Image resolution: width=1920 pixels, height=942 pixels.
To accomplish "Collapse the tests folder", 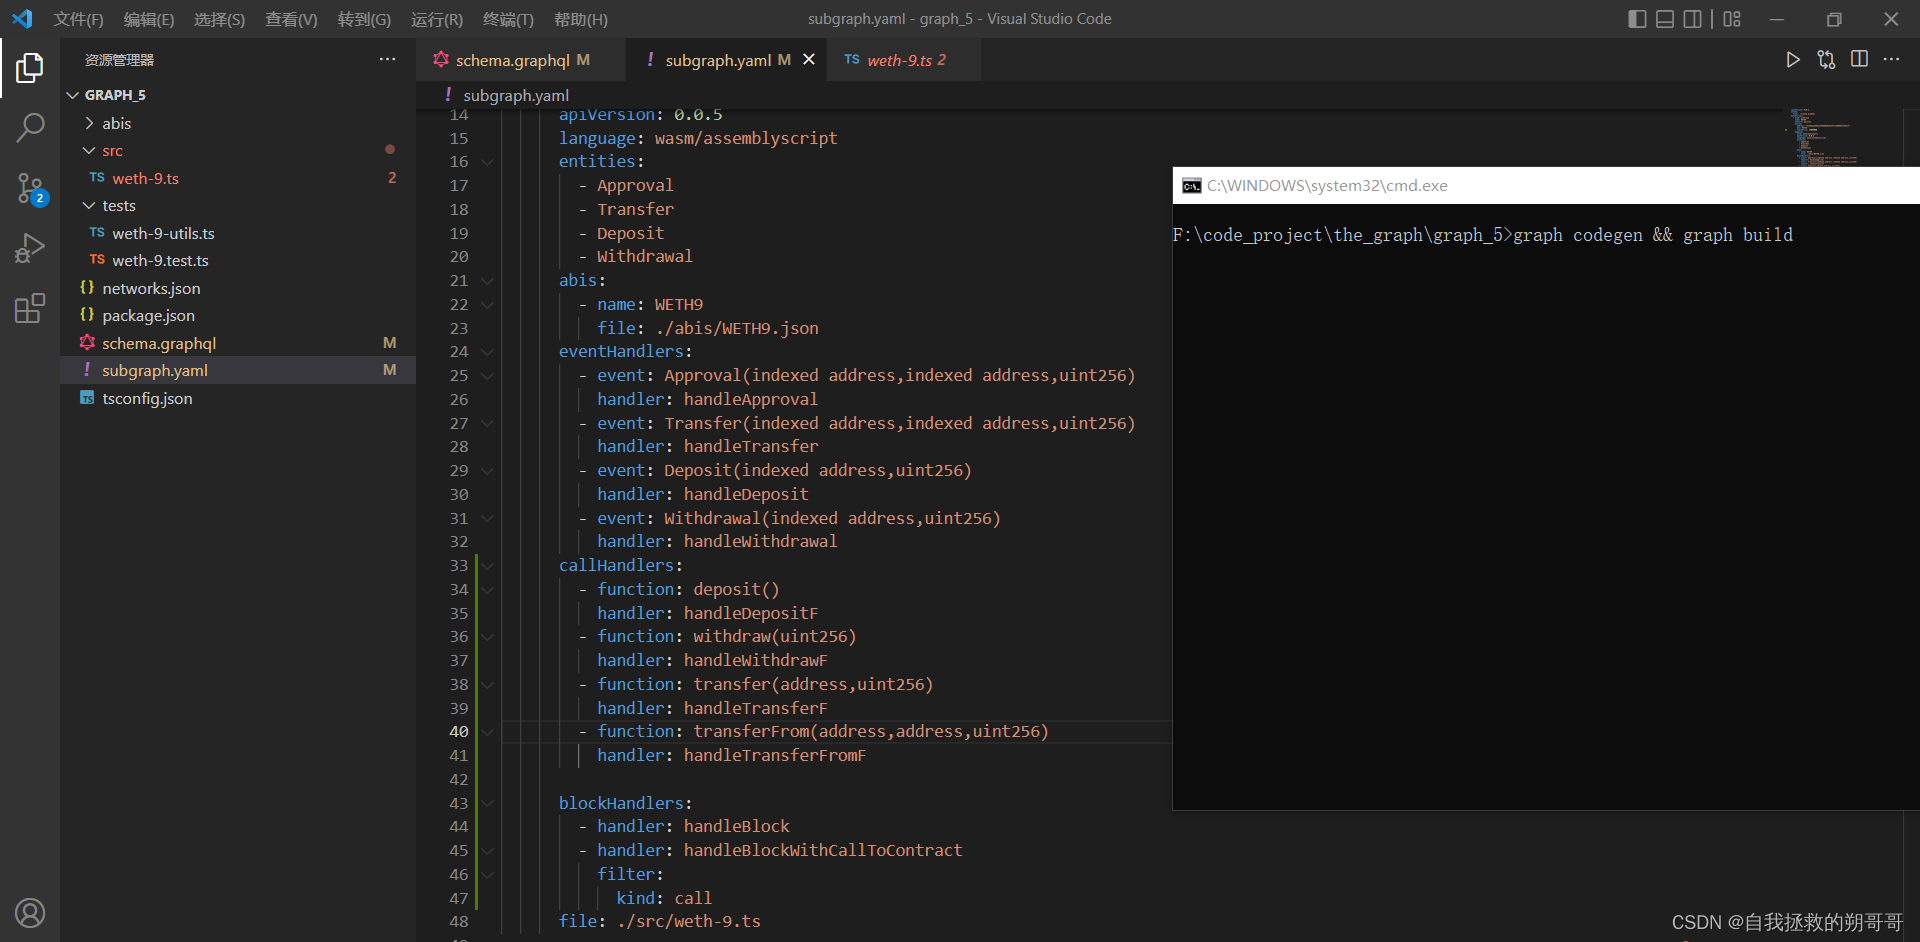I will 89,206.
